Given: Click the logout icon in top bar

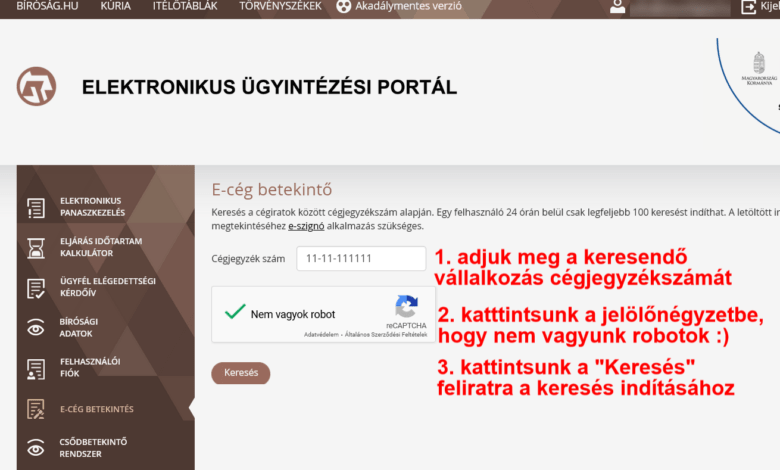Looking at the screenshot, I should [x=749, y=7].
